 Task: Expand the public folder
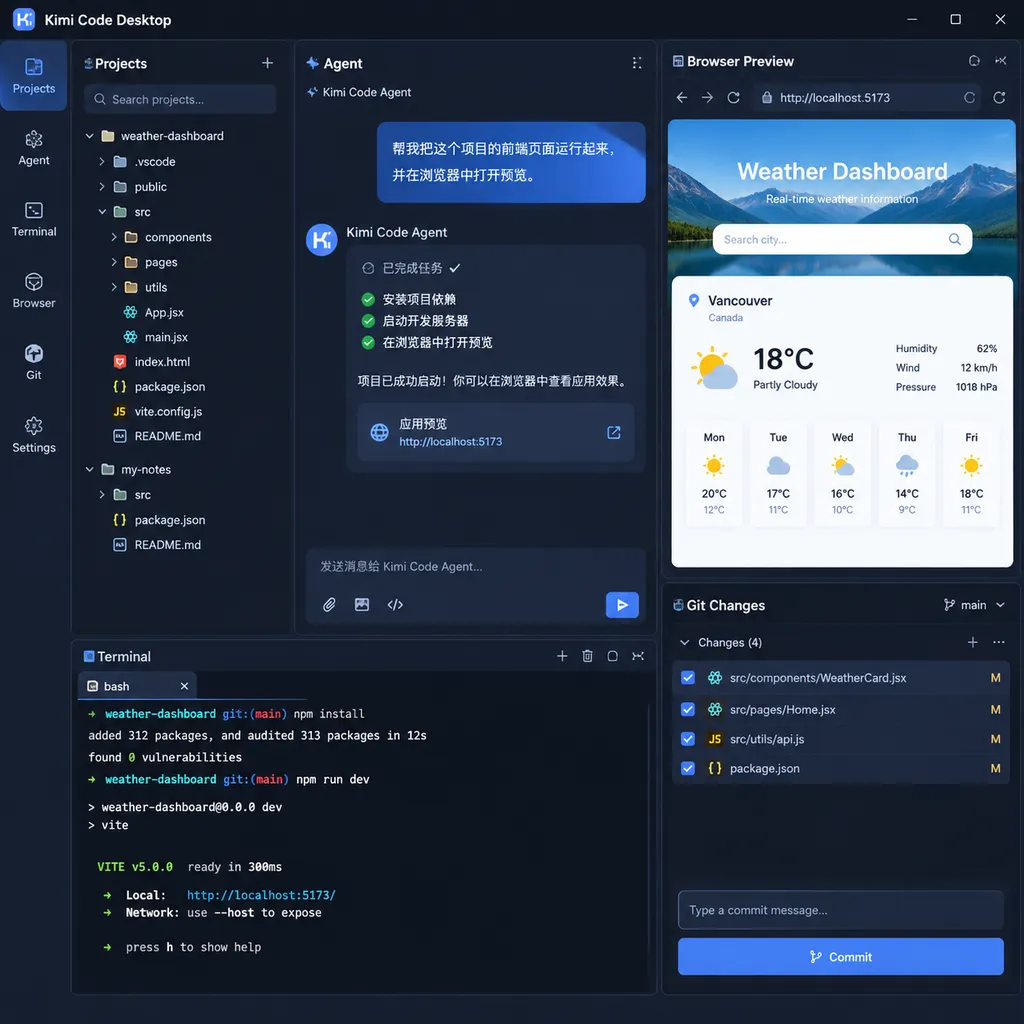102,187
